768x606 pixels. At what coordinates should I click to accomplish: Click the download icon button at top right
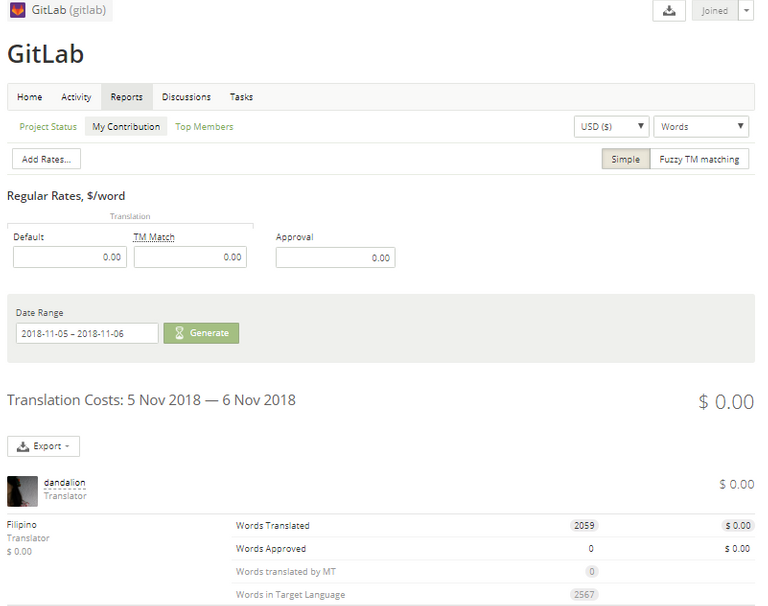(x=669, y=11)
